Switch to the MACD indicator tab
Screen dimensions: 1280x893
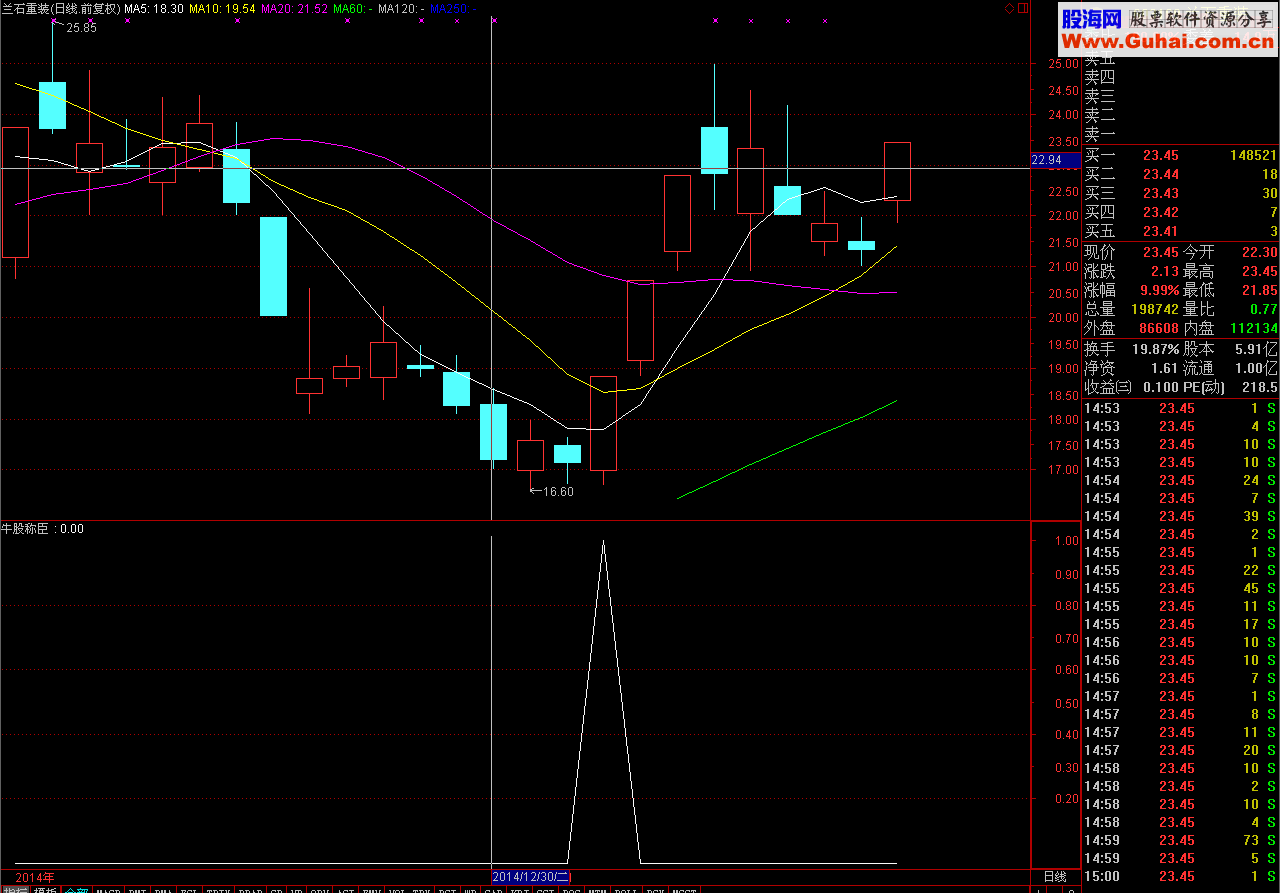coord(108,889)
